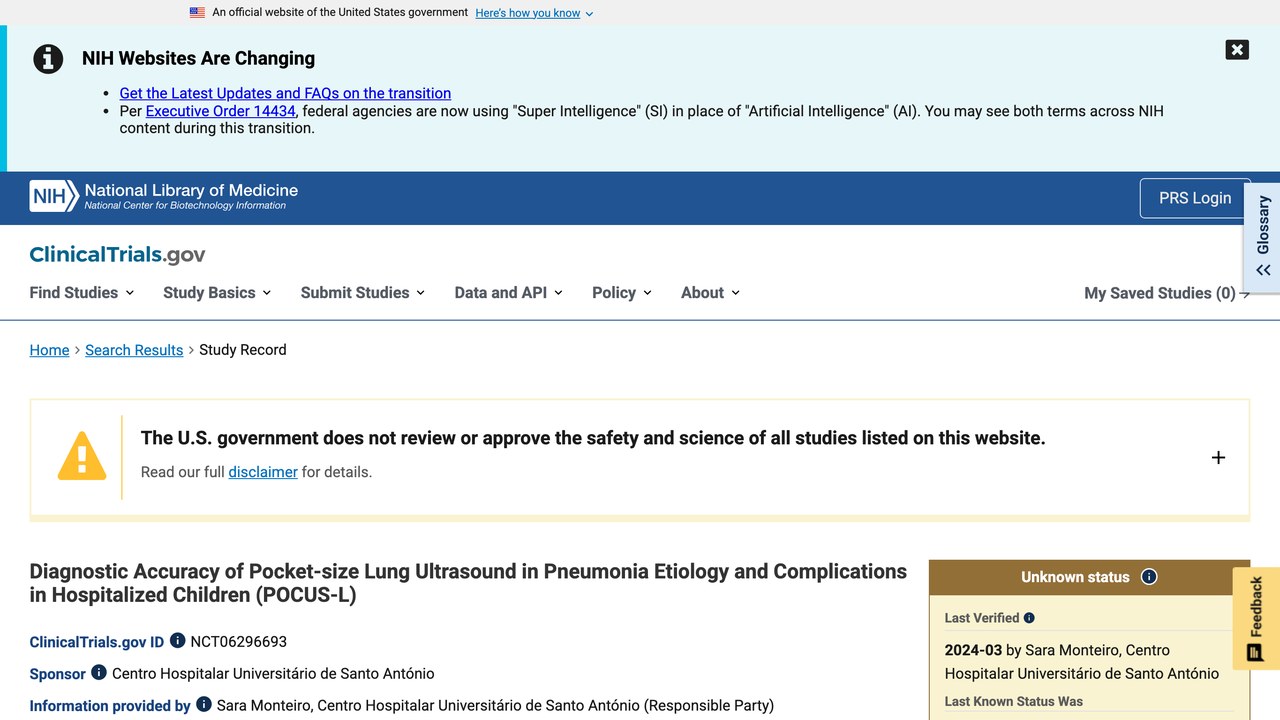Open the full disclaimer link

click(x=263, y=472)
